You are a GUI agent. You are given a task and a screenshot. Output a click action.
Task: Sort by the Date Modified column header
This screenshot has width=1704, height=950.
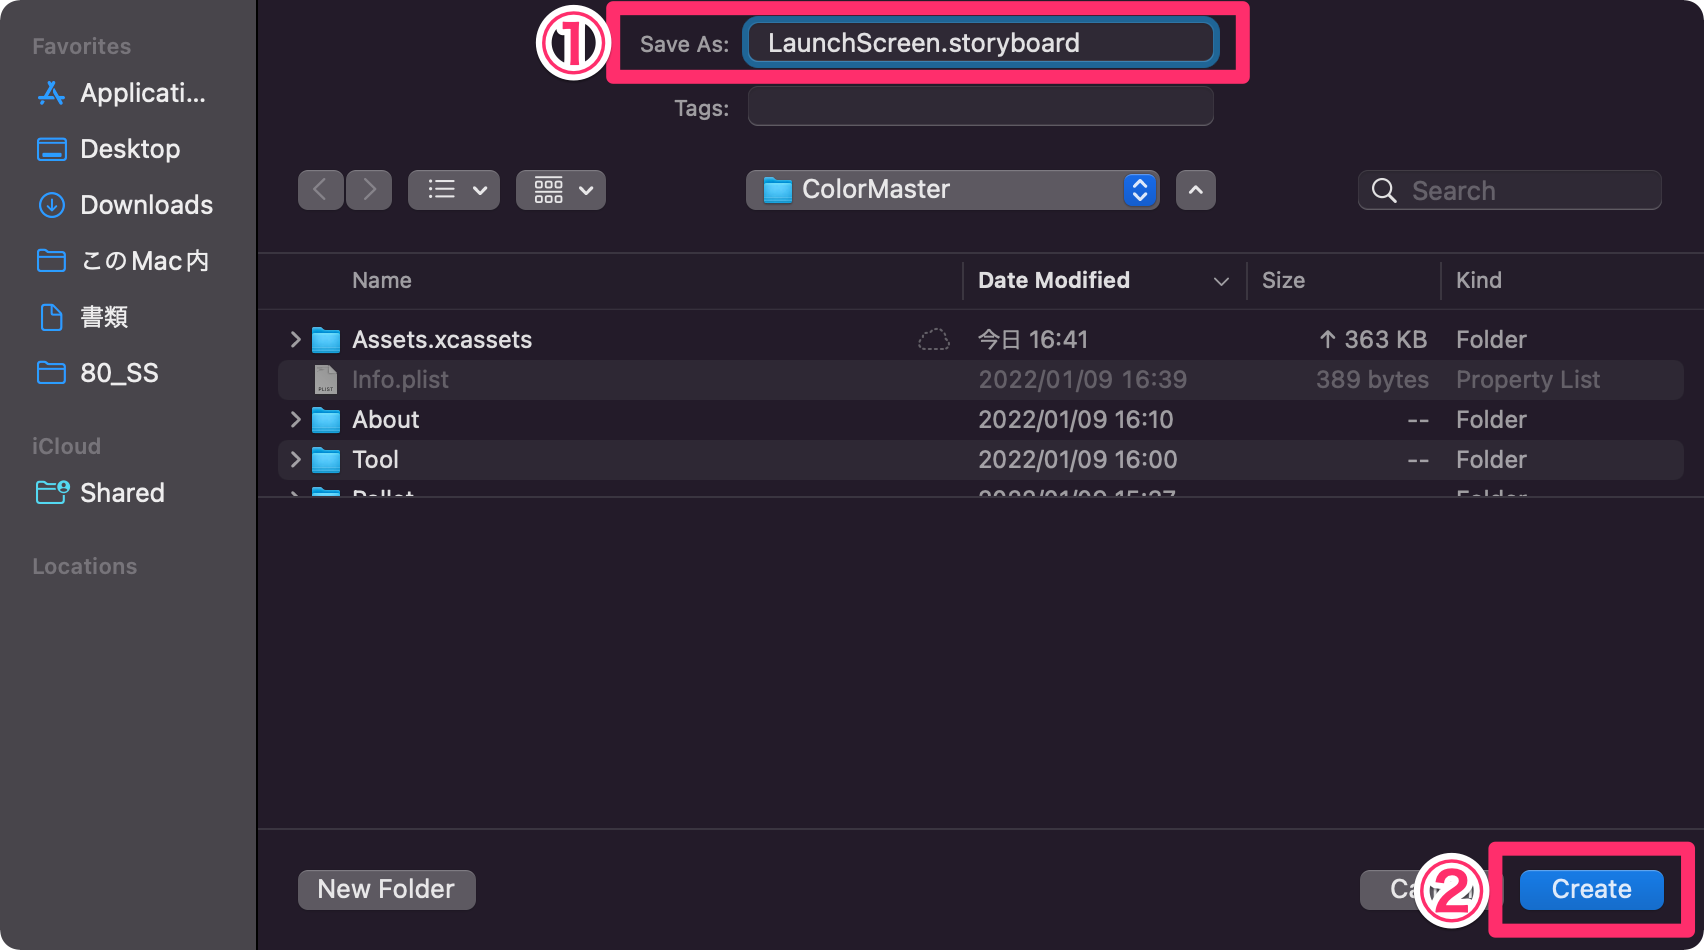pos(1053,281)
